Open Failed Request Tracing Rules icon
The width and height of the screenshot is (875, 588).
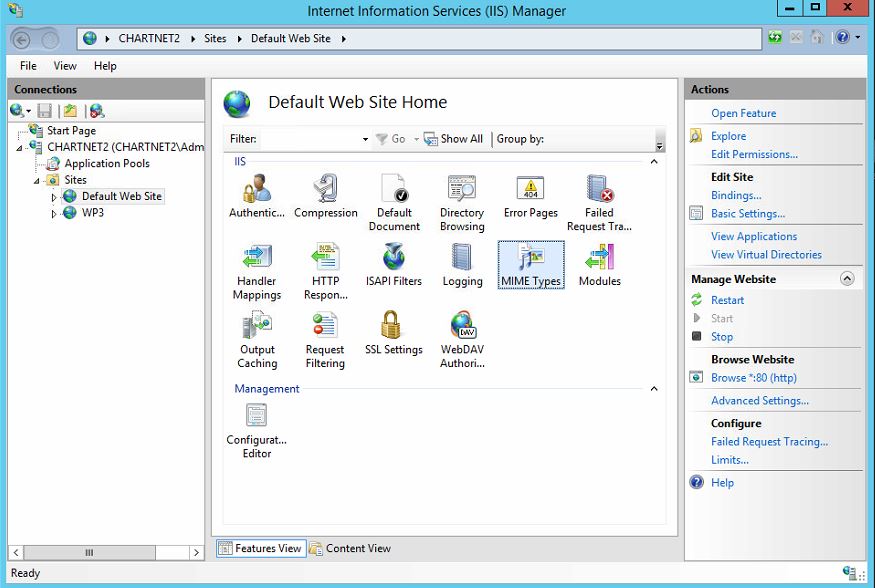[x=599, y=202]
